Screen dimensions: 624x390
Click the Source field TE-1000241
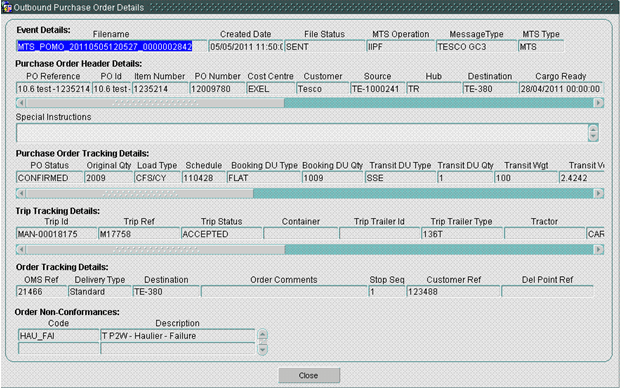click(378, 89)
